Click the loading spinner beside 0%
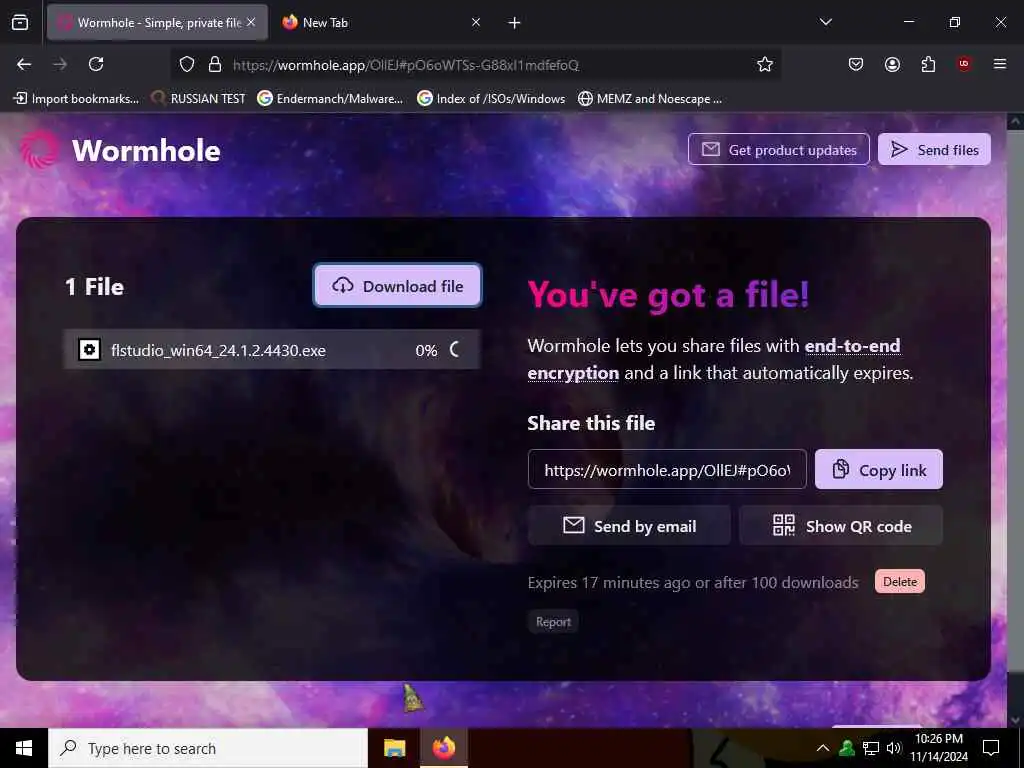 (455, 349)
